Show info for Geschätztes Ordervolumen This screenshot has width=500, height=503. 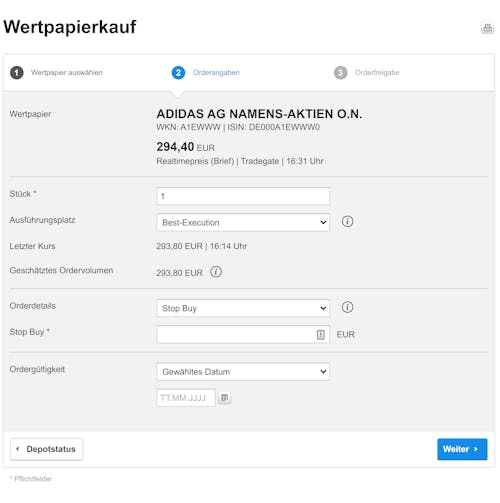click(x=216, y=272)
